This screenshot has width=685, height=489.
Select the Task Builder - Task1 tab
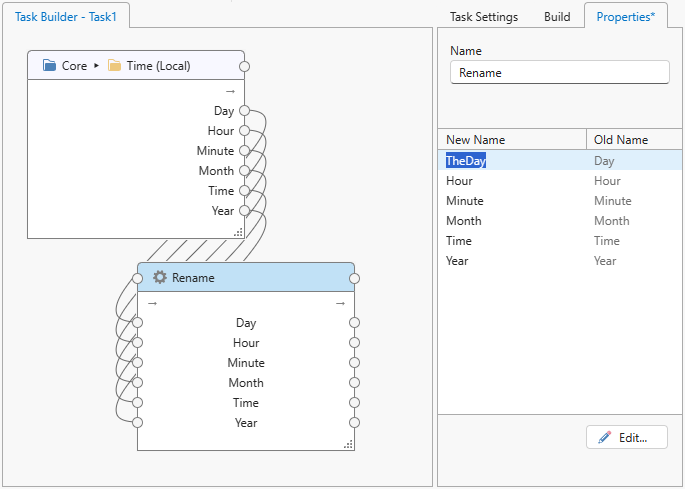pyautogui.click(x=65, y=17)
